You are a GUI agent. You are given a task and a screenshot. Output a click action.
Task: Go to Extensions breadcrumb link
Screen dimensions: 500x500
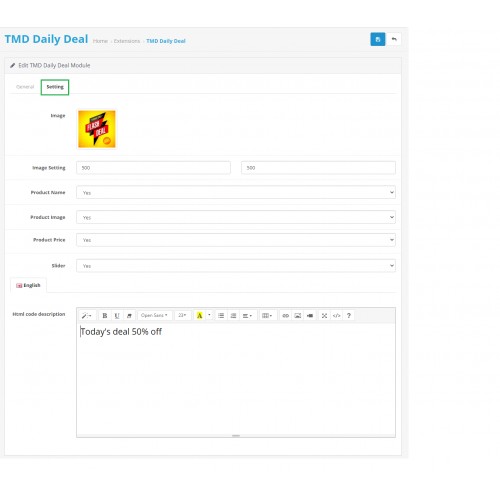click(x=127, y=41)
